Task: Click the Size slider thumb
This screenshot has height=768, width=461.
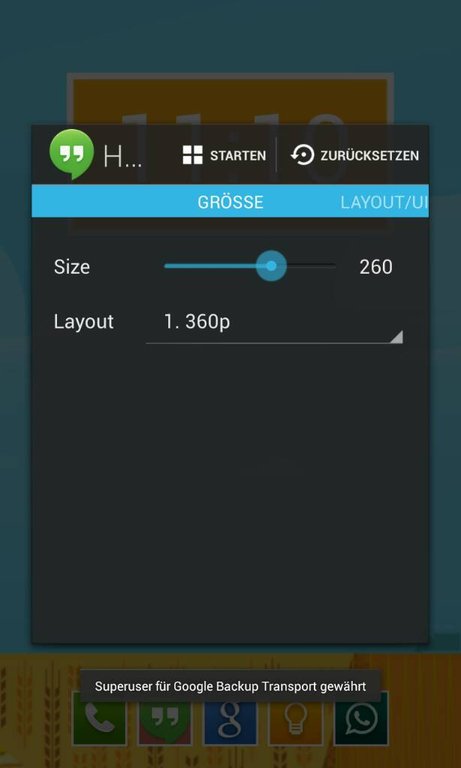Action: (271, 266)
